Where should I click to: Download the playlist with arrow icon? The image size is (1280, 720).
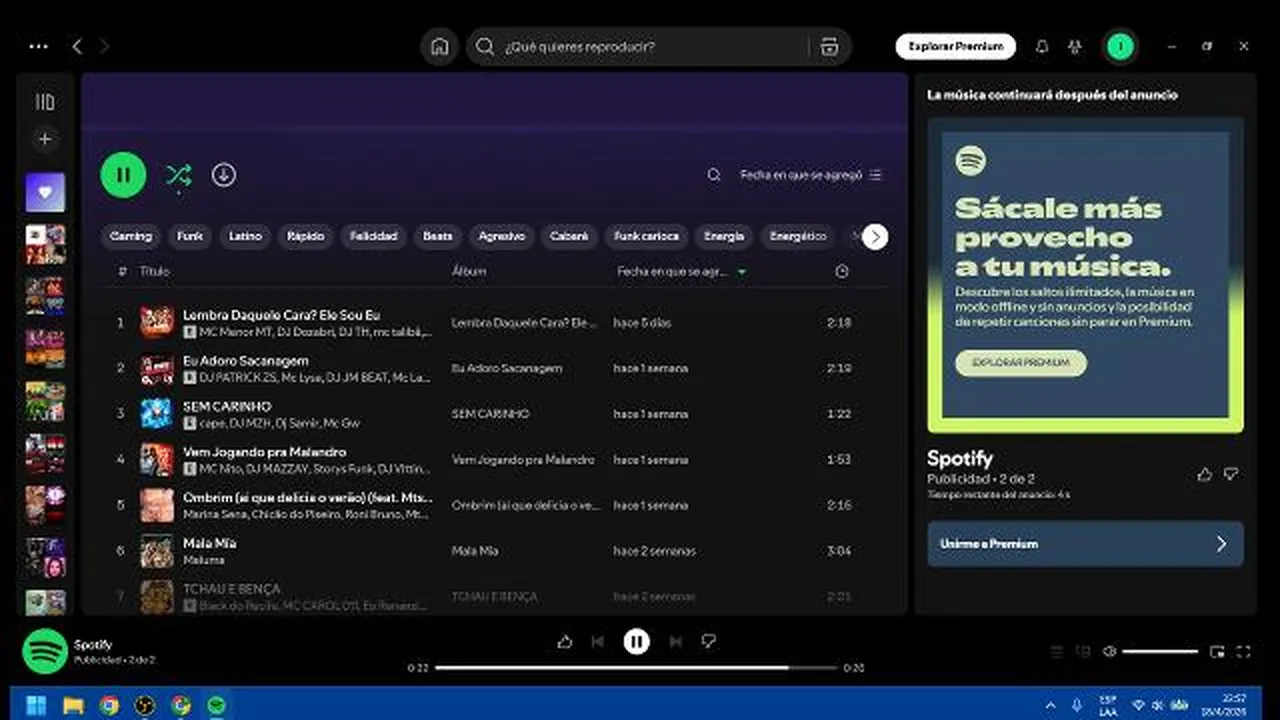[x=223, y=175]
